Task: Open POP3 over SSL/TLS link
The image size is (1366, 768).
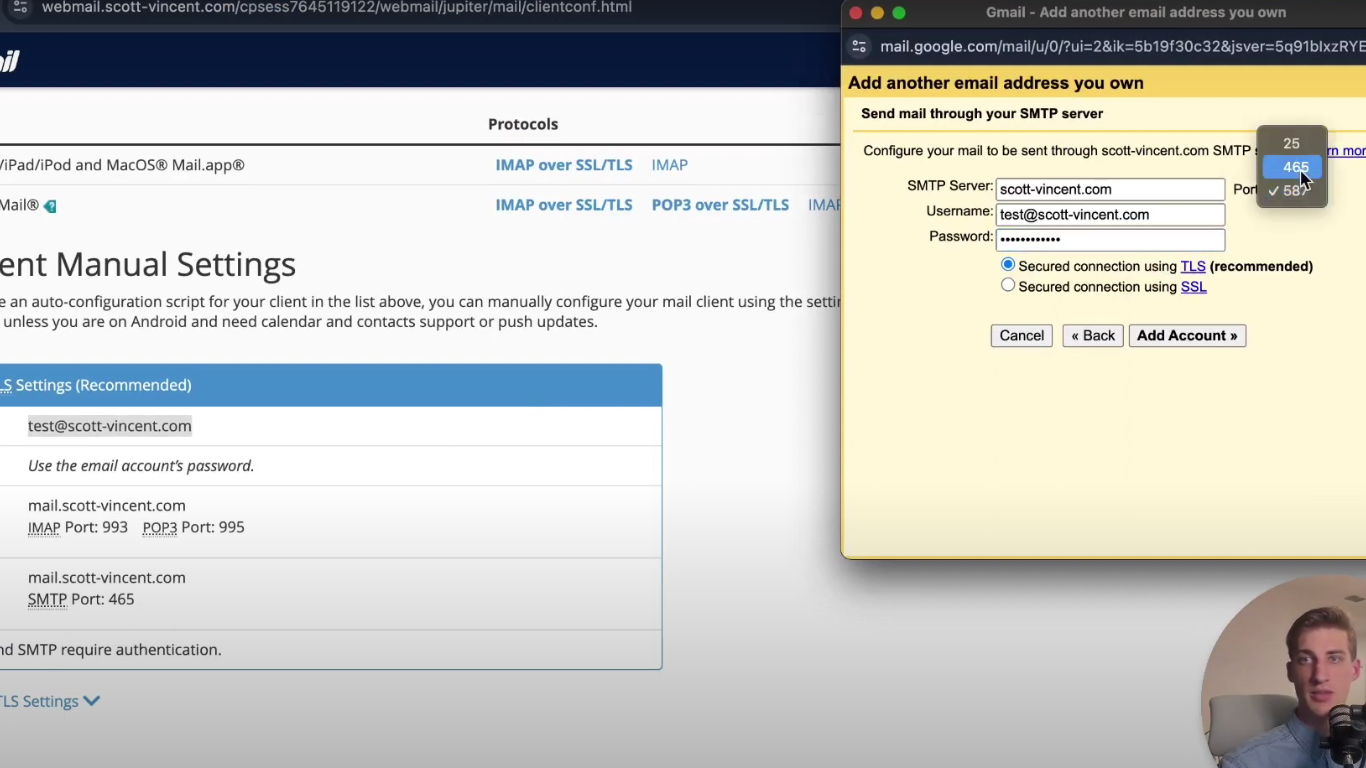Action: pyautogui.click(x=720, y=205)
